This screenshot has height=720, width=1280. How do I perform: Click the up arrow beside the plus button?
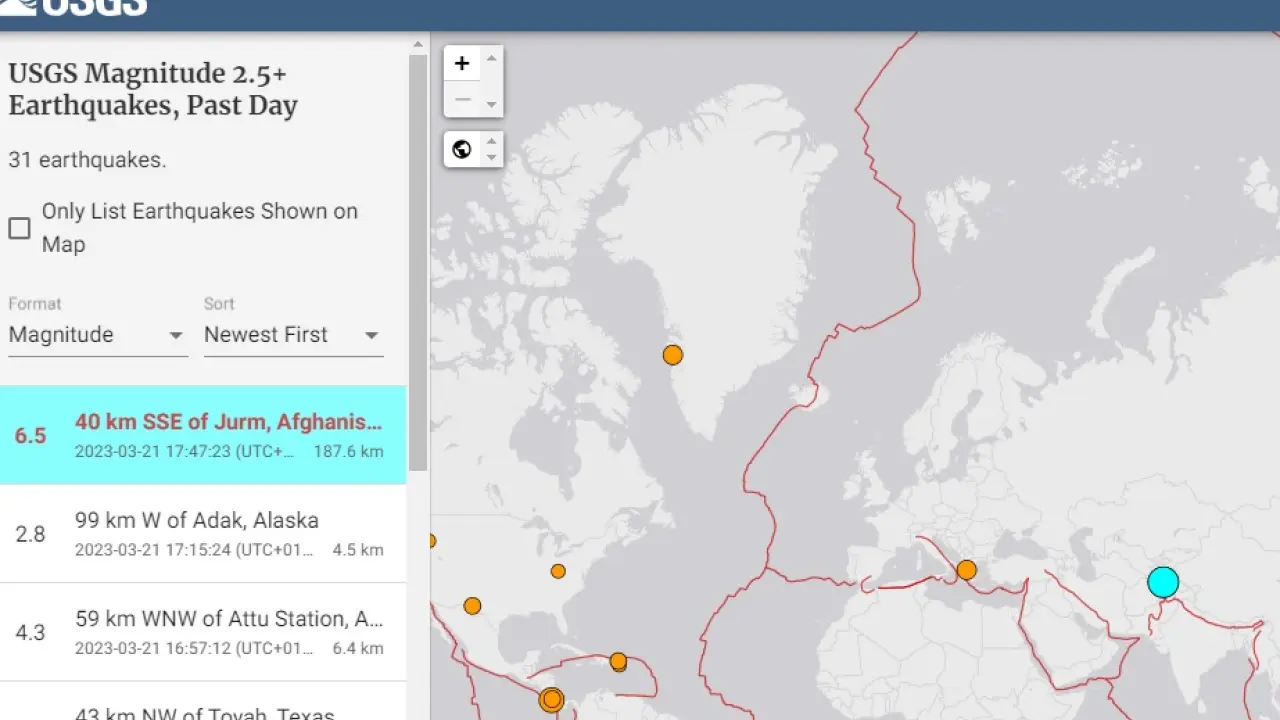pos(491,58)
